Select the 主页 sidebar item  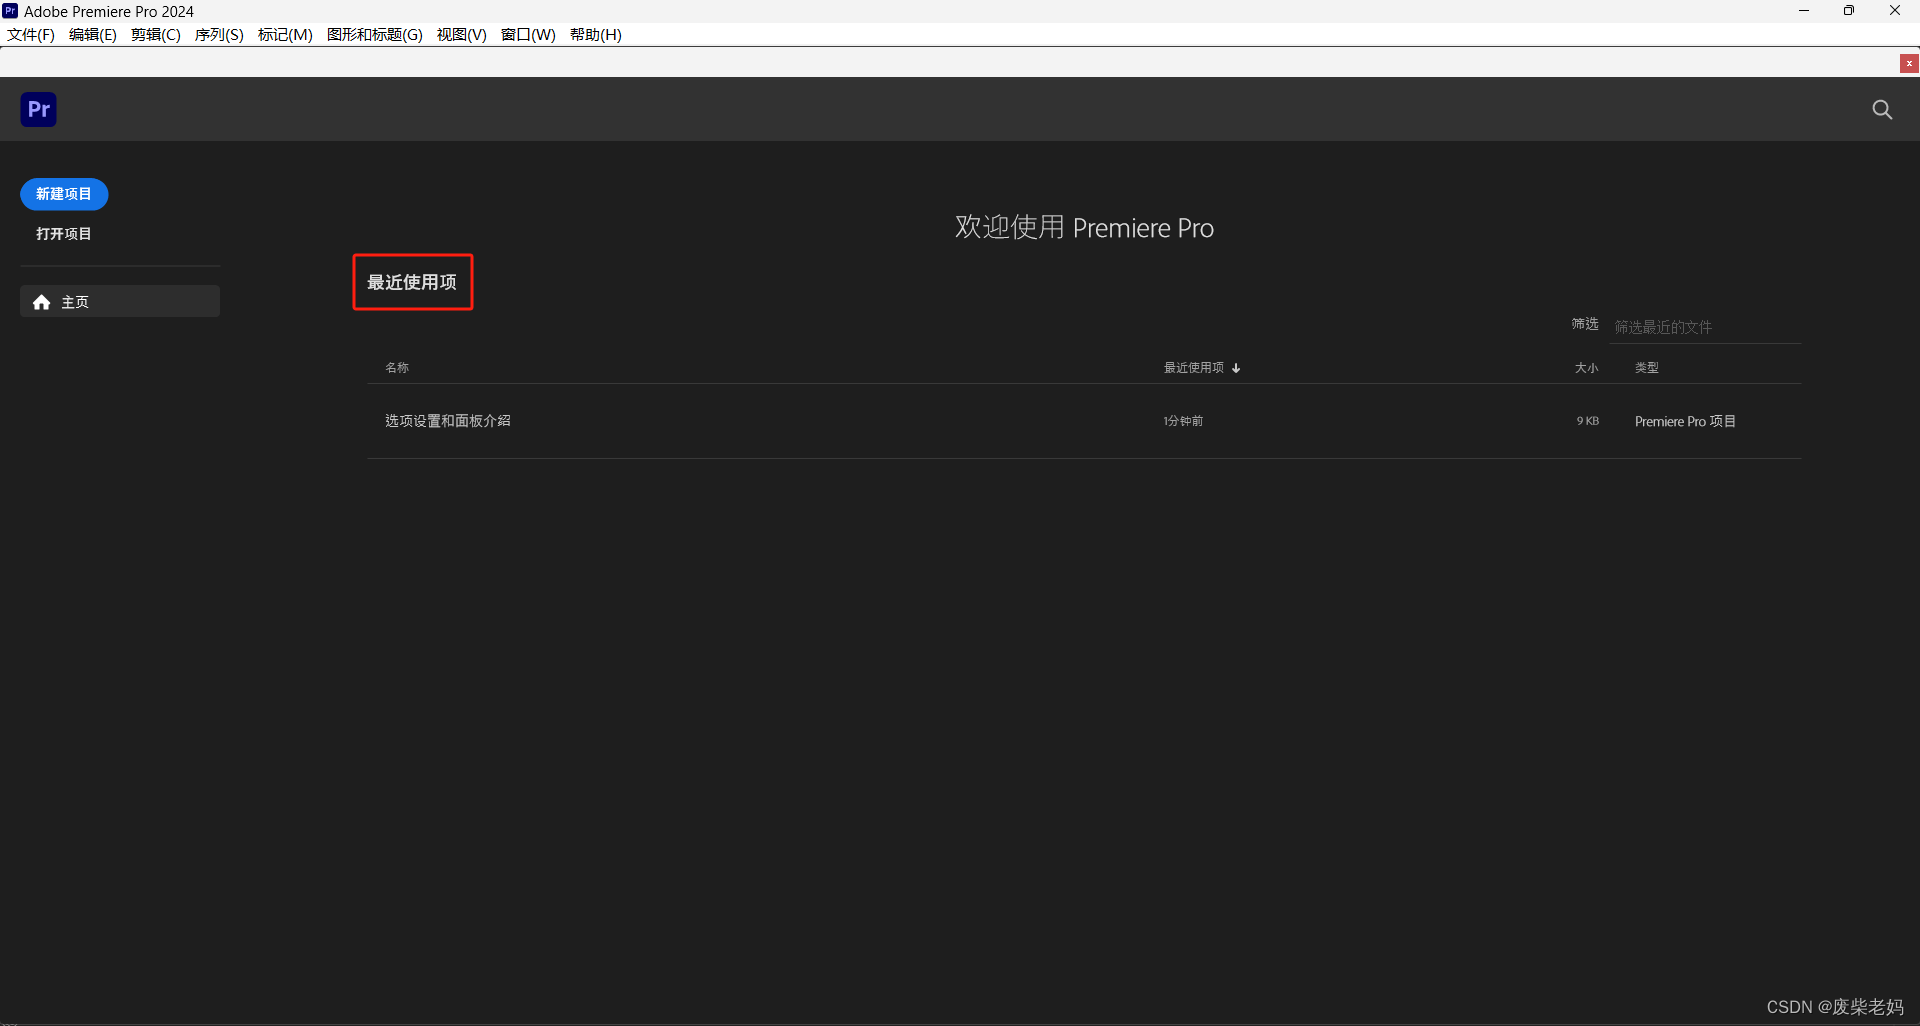pos(120,302)
